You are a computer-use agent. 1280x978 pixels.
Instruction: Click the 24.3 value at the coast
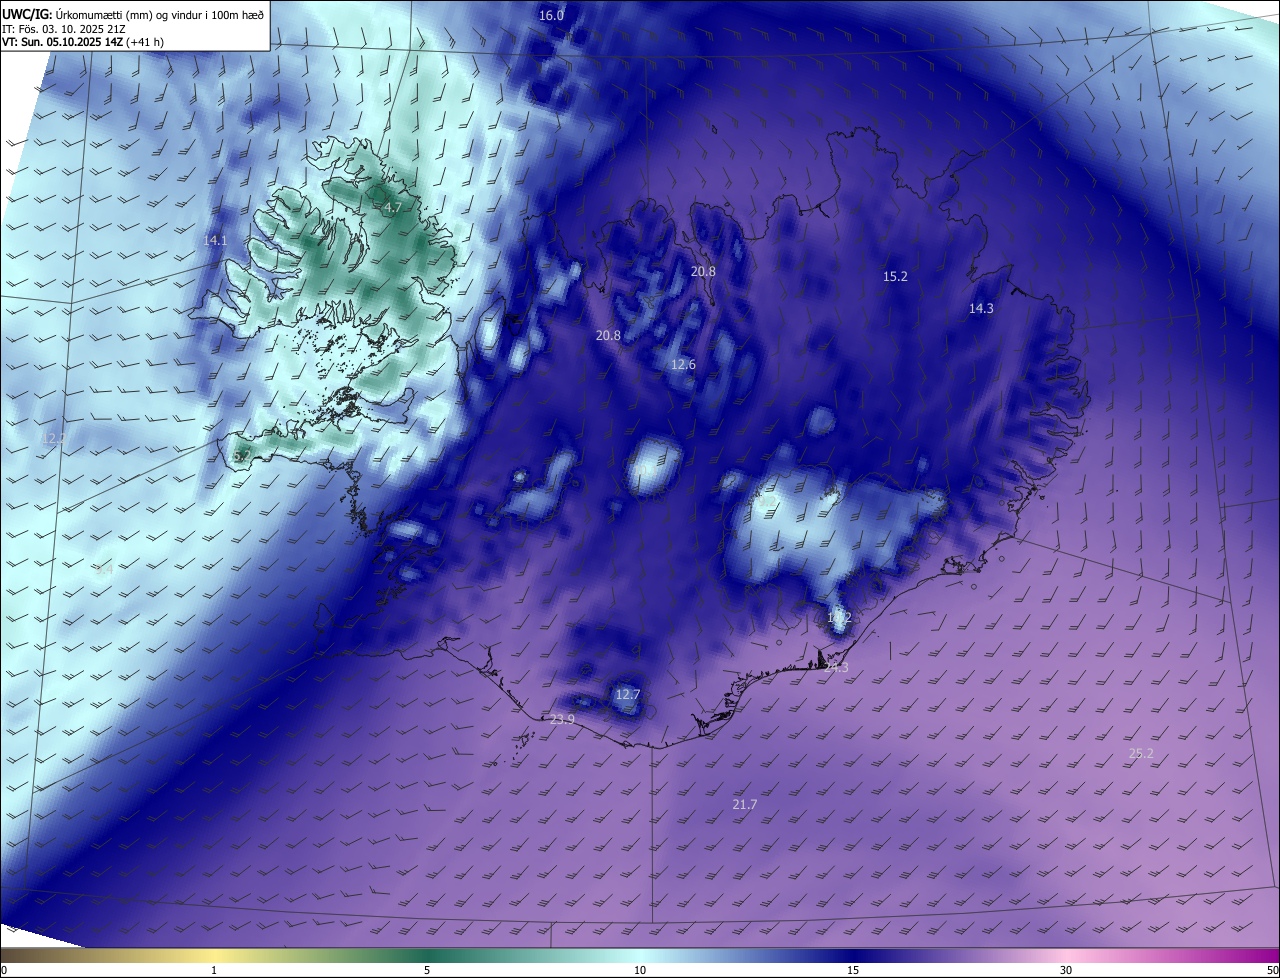click(836, 667)
